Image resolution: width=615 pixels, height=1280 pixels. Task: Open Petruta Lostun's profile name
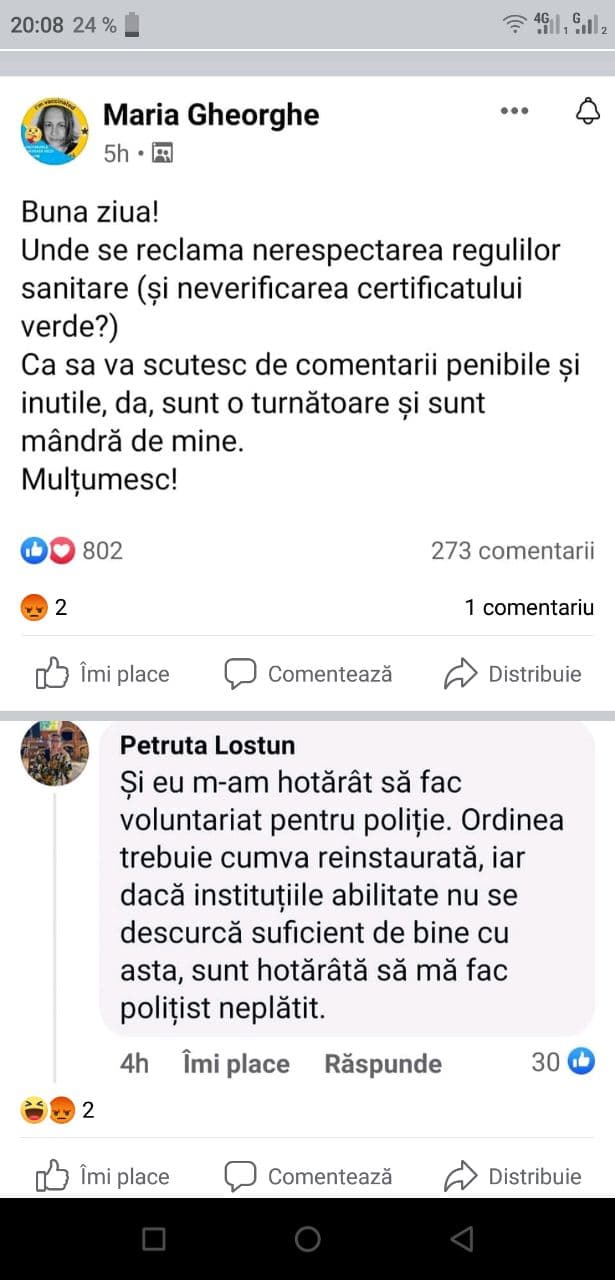[207, 745]
